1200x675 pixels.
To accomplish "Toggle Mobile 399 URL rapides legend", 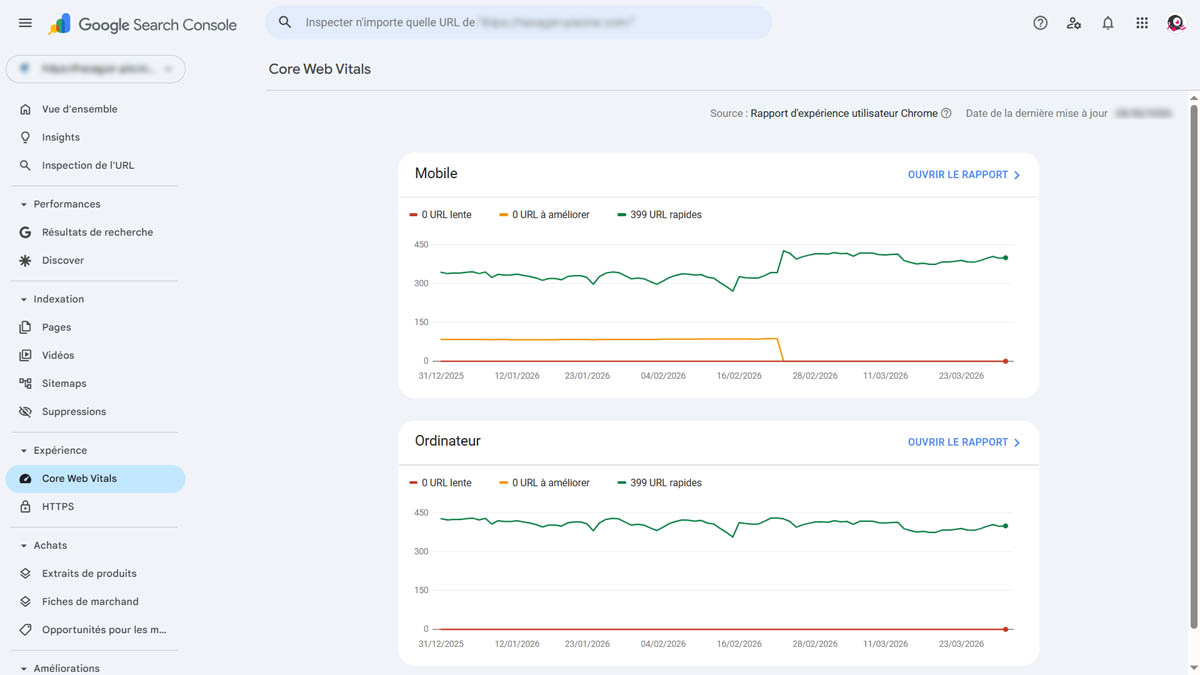I will (659, 215).
